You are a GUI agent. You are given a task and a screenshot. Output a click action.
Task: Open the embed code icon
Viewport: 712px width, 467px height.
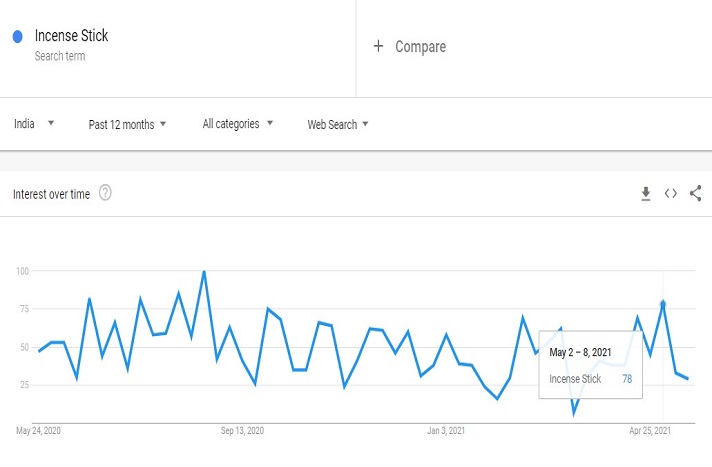coord(671,193)
